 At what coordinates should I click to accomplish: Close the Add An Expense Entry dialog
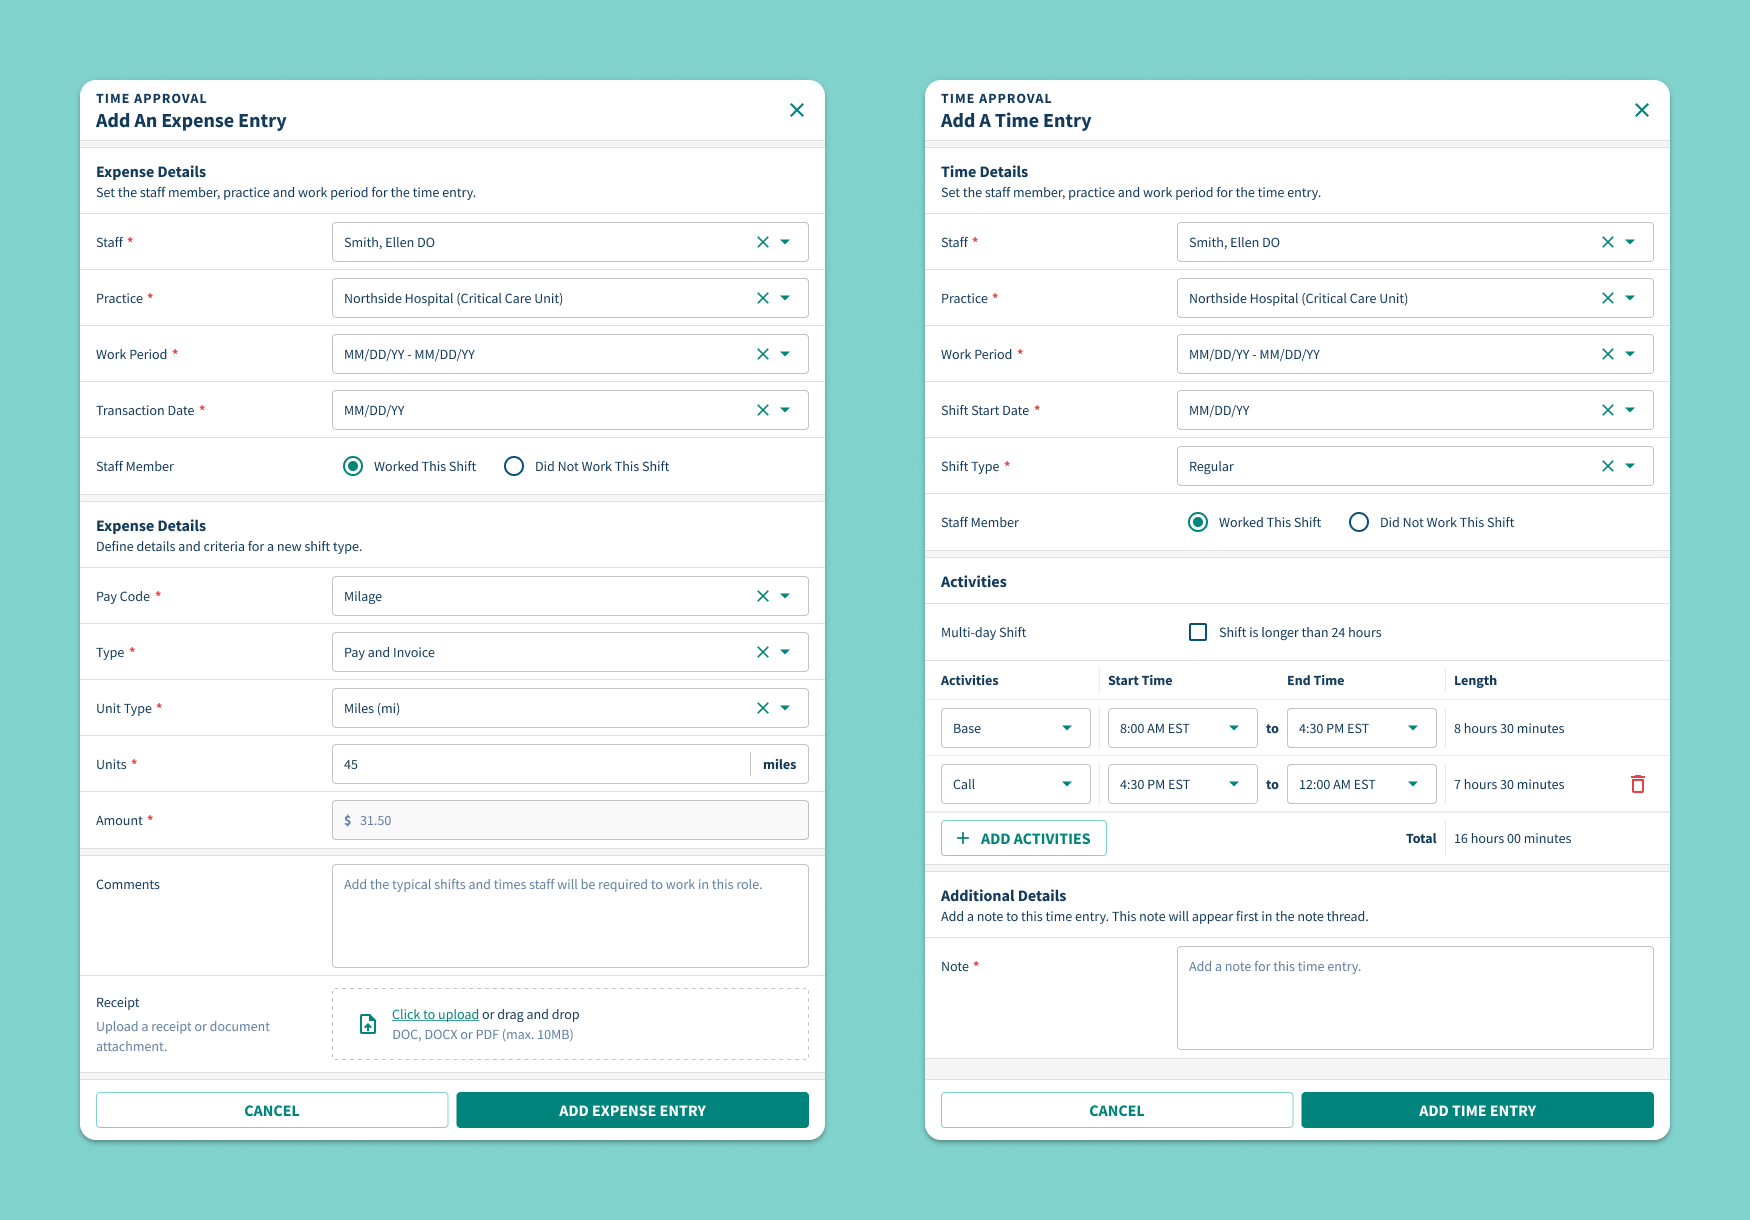[x=797, y=110]
